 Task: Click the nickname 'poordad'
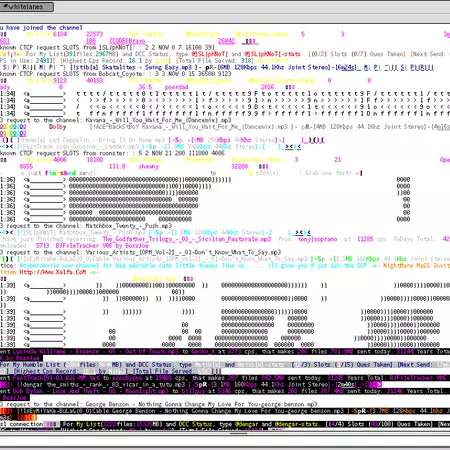(x=176, y=87)
